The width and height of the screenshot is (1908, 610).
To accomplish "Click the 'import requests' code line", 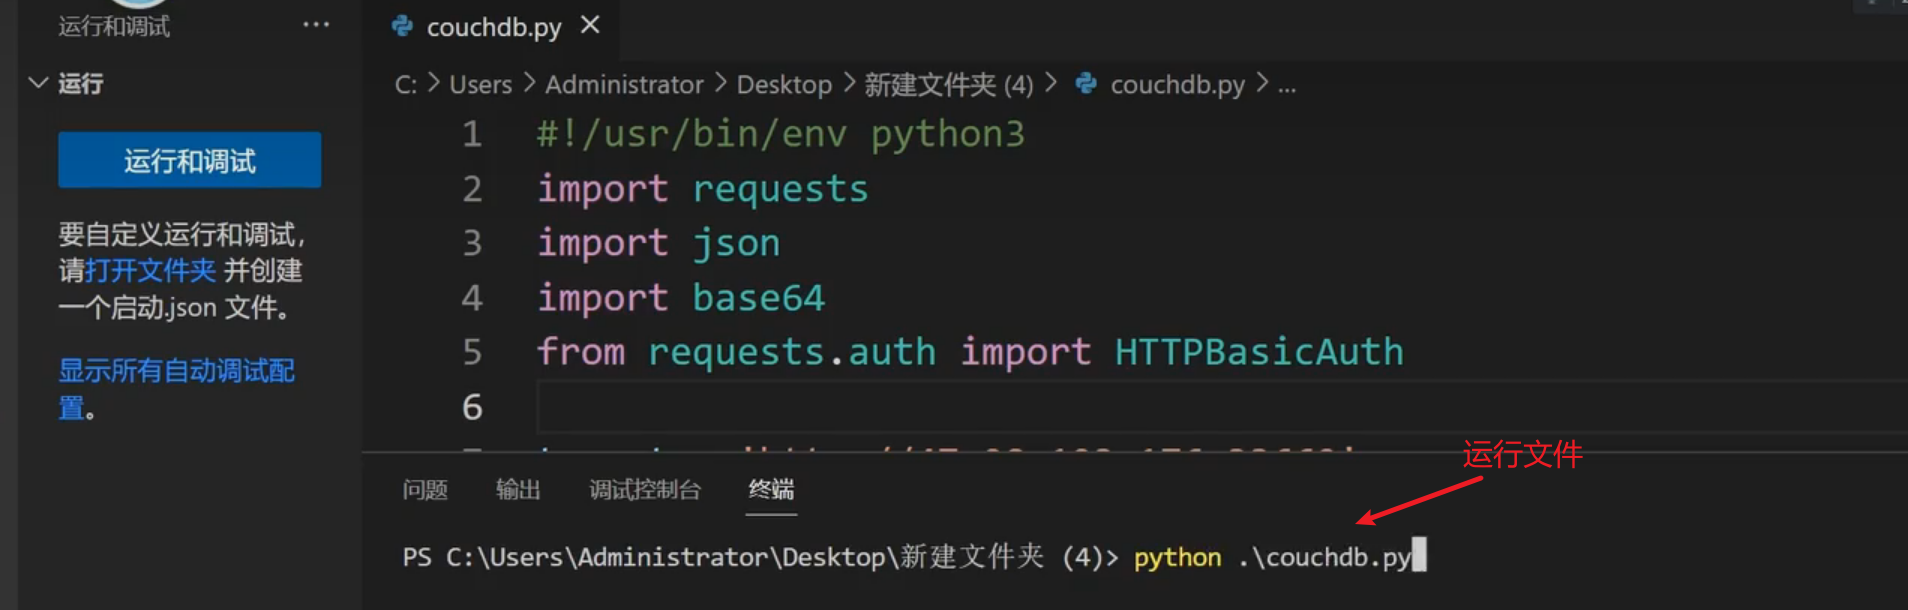I will [703, 189].
